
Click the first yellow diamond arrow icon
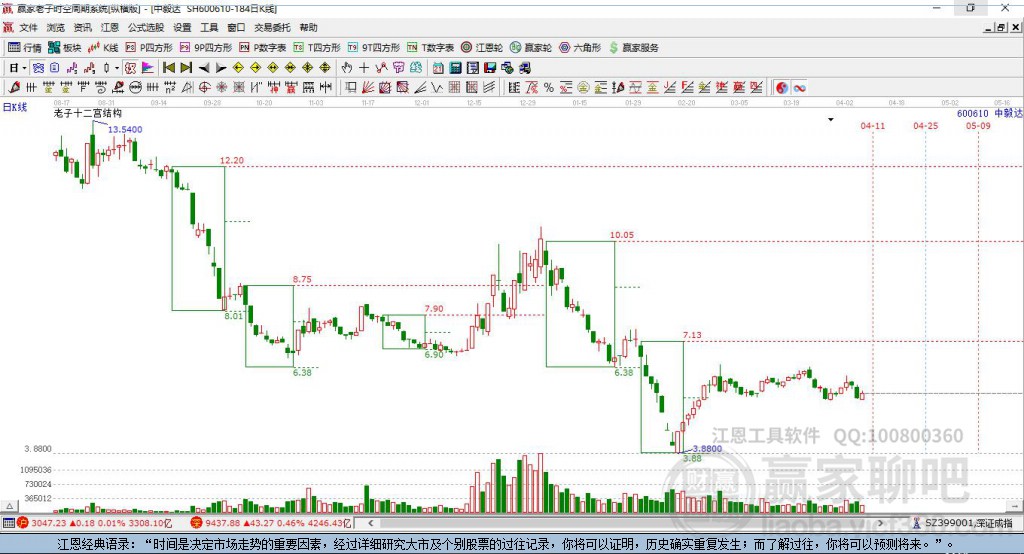pos(238,68)
